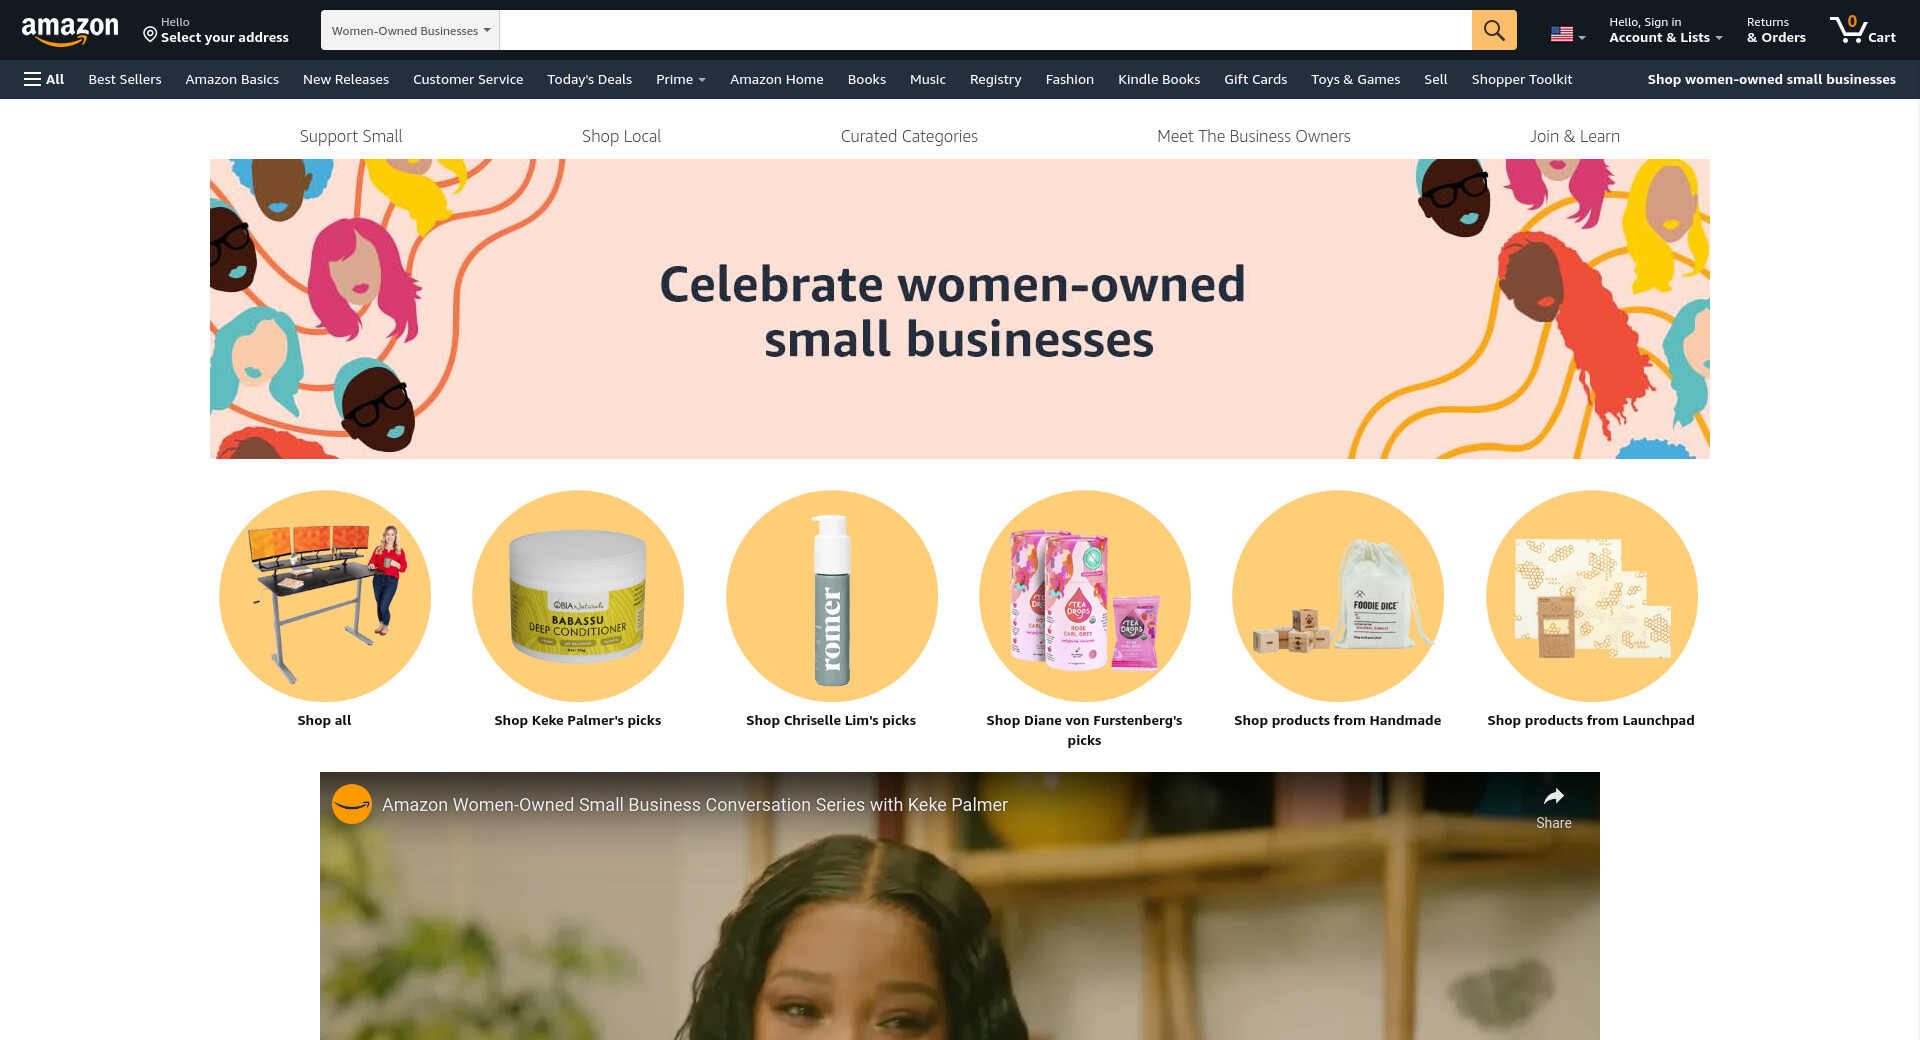Click the Amazon logo
The image size is (1920, 1040).
(x=70, y=31)
